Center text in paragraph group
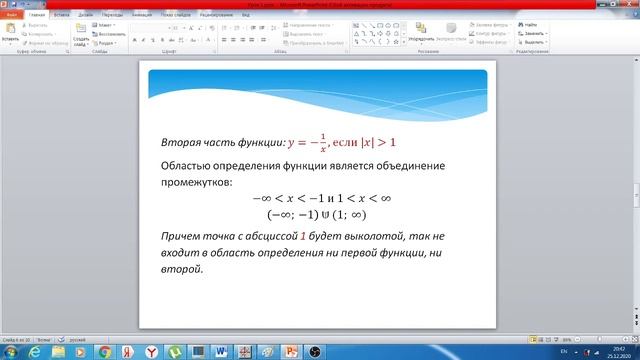Viewport: 640px width, 360px height. click(x=233, y=40)
